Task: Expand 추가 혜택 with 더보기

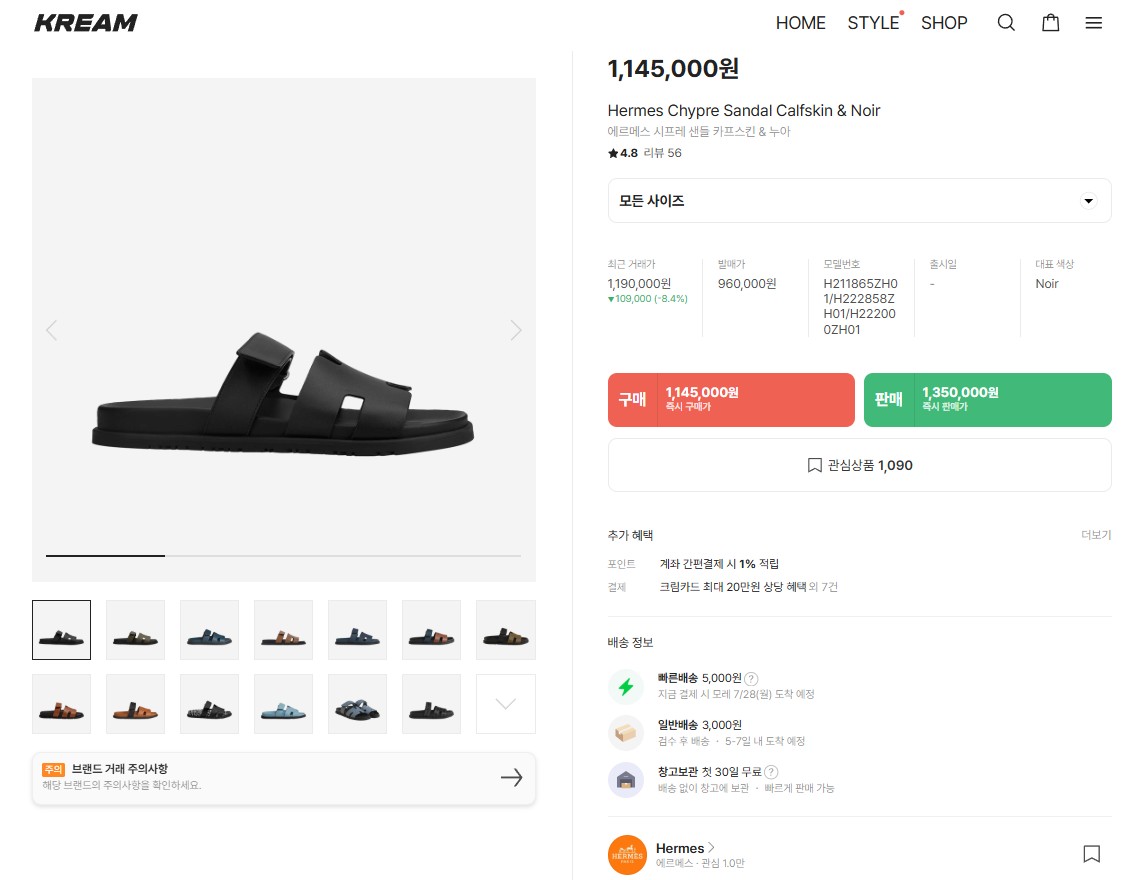Action: (x=1095, y=535)
